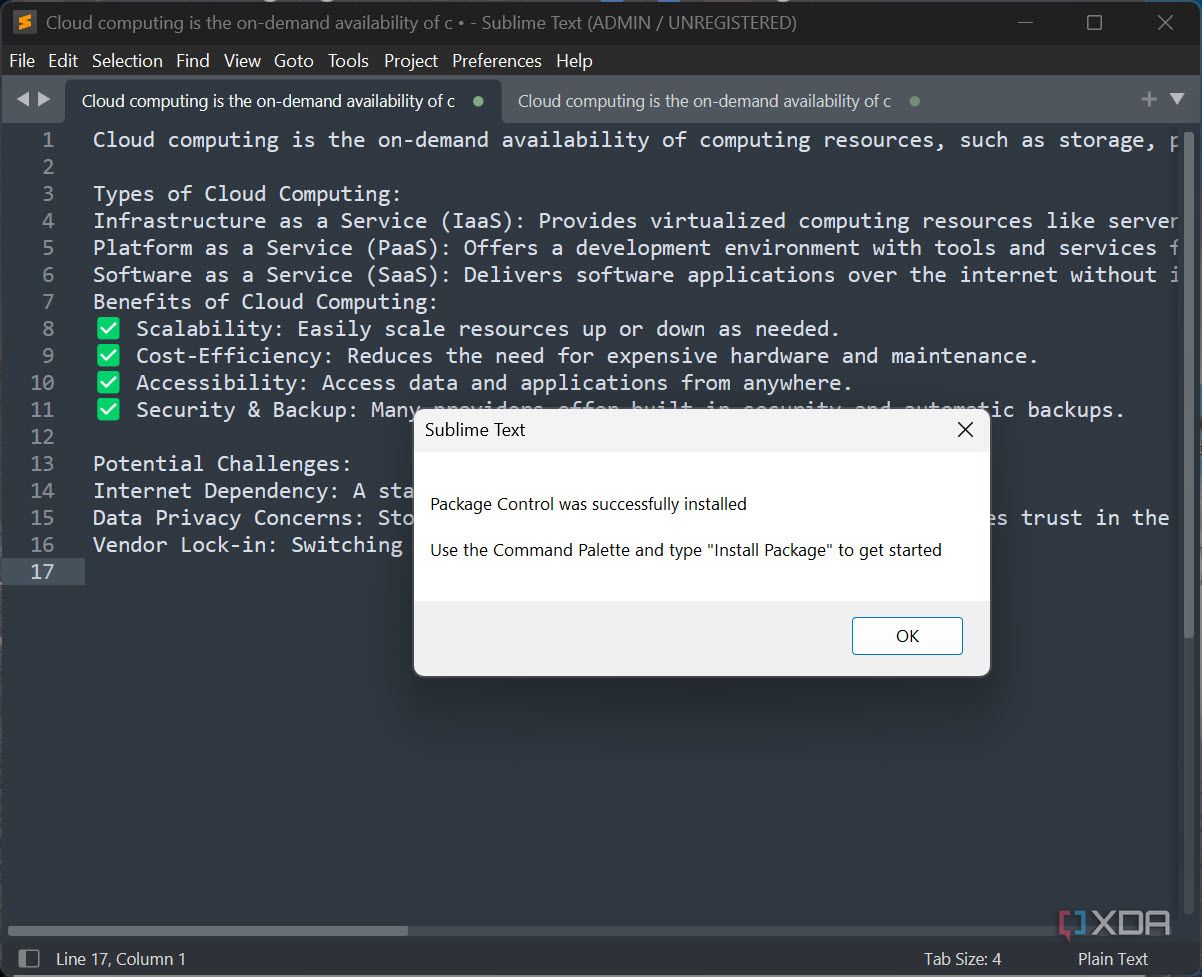Go to next tab with right arrow

coord(44,99)
